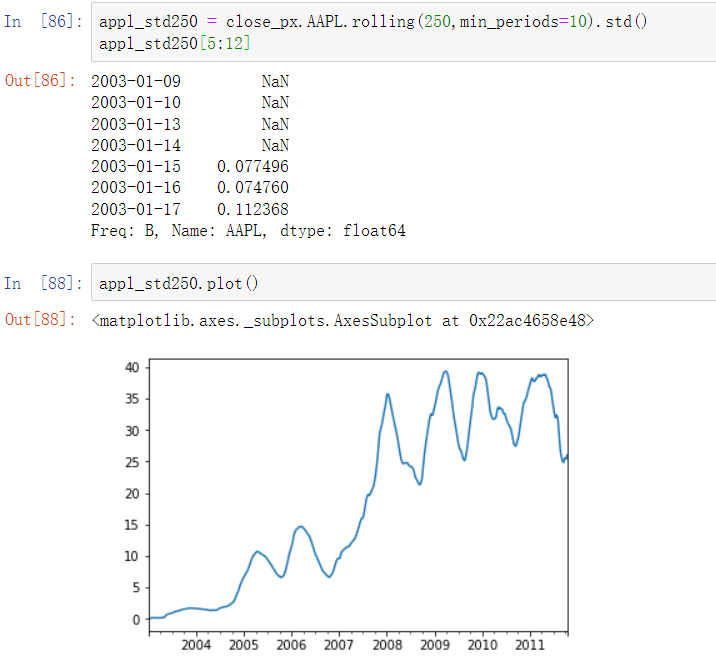
Task: Click the value 0.074760
Action: 253,187
